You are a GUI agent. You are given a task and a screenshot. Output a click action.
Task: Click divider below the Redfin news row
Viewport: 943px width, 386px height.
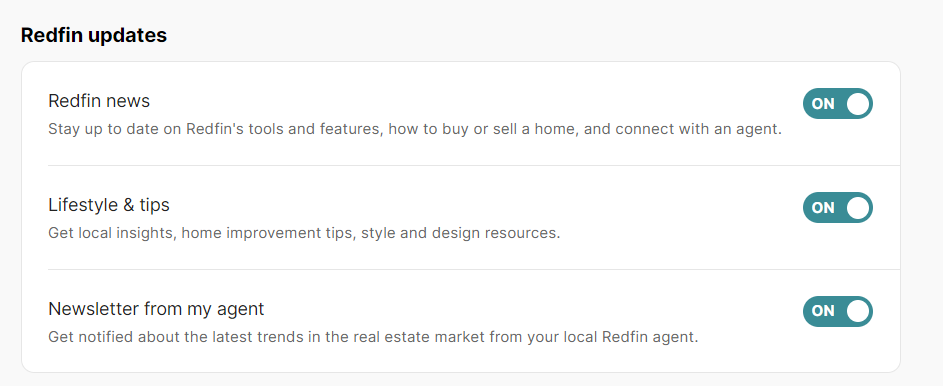click(474, 165)
